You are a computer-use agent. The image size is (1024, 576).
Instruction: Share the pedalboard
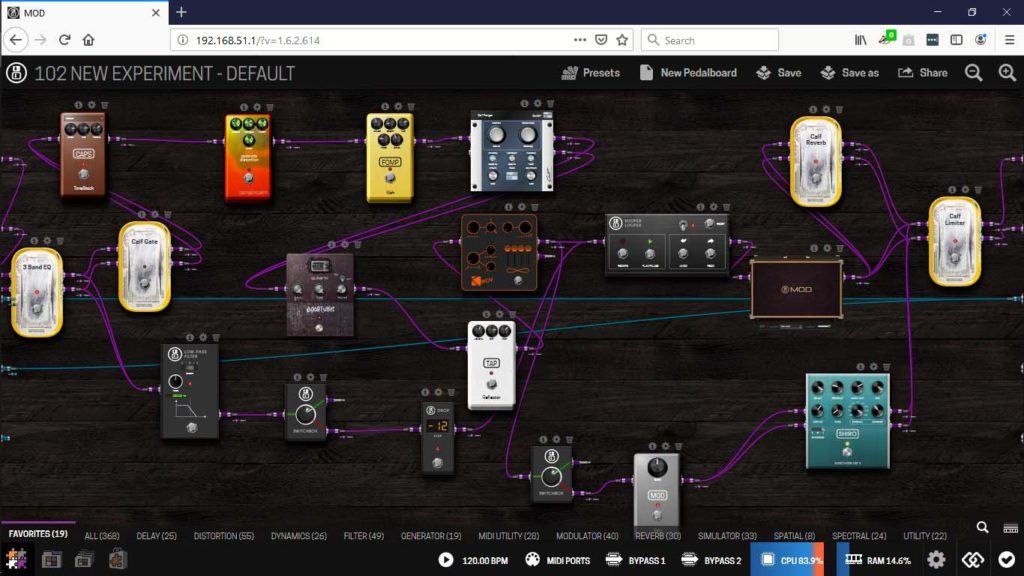click(x=923, y=73)
